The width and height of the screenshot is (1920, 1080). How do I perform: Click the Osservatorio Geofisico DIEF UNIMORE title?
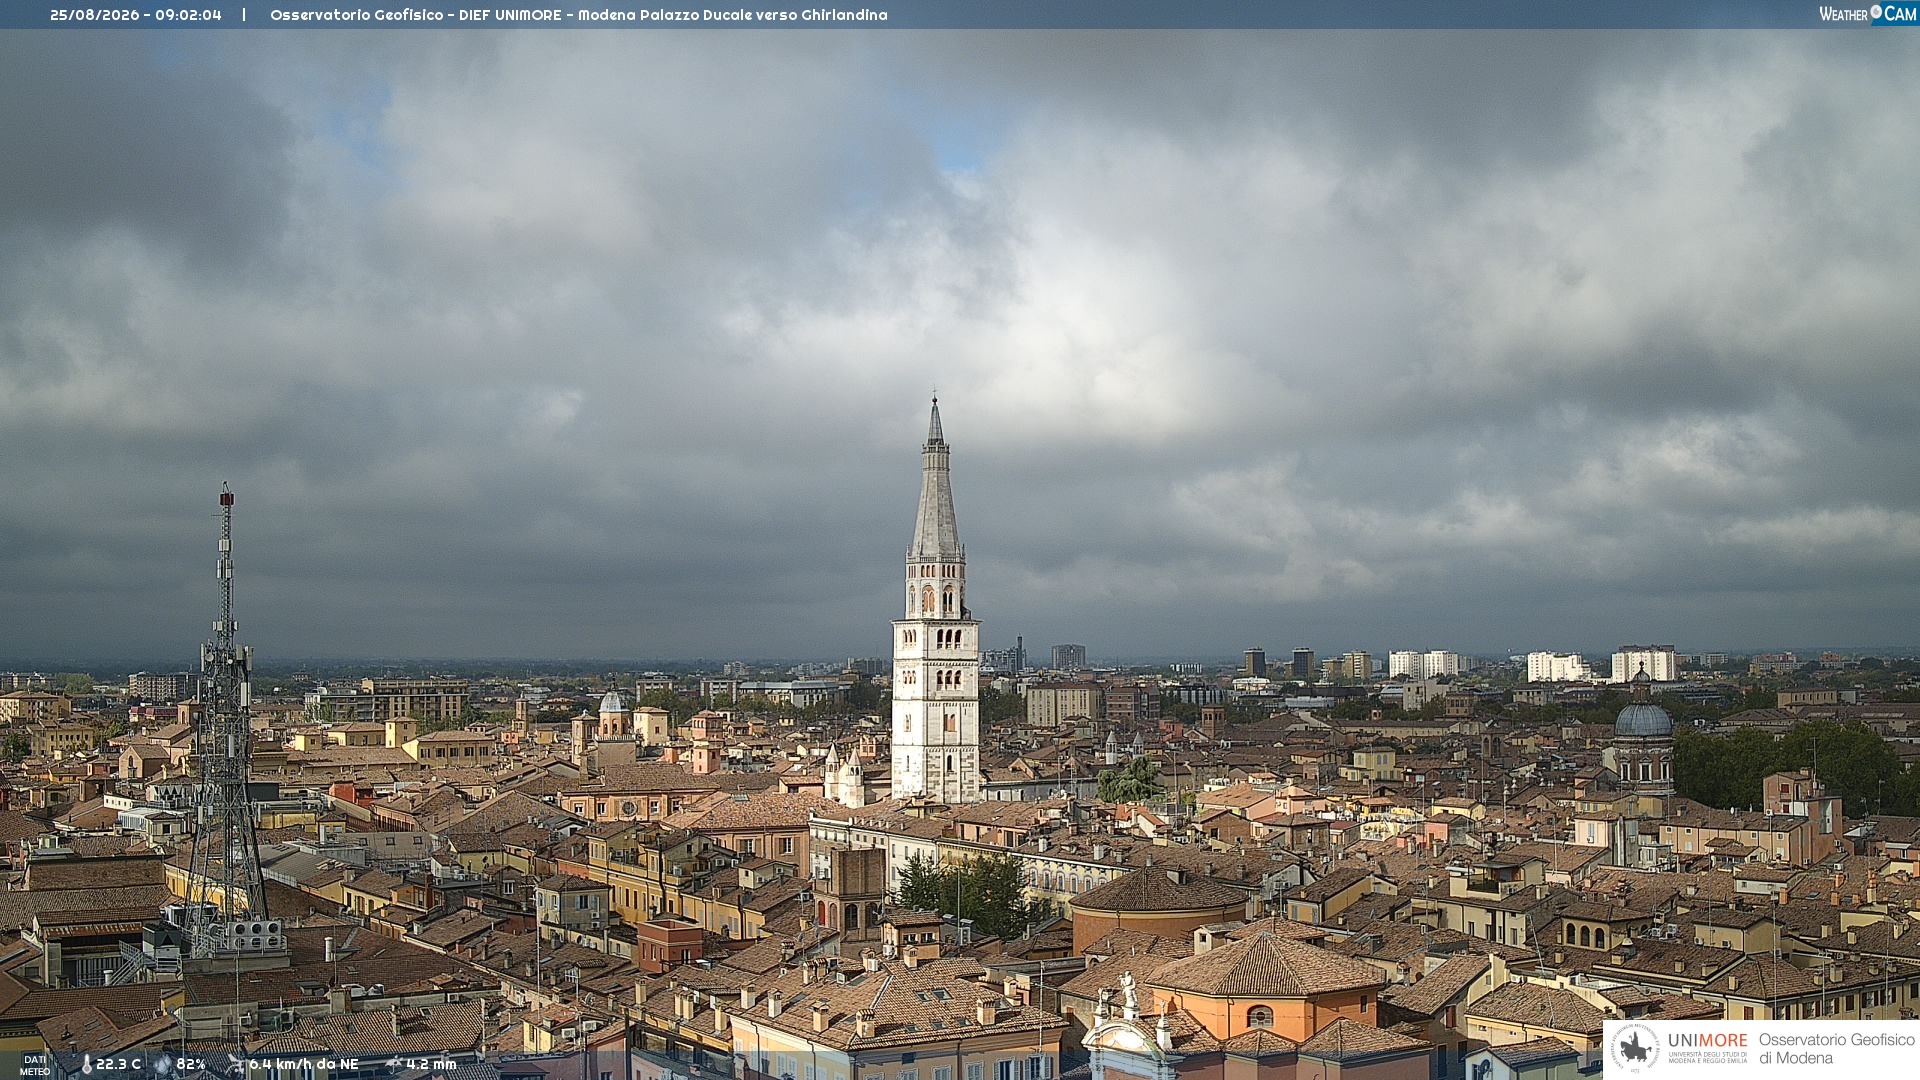pyautogui.click(x=579, y=15)
